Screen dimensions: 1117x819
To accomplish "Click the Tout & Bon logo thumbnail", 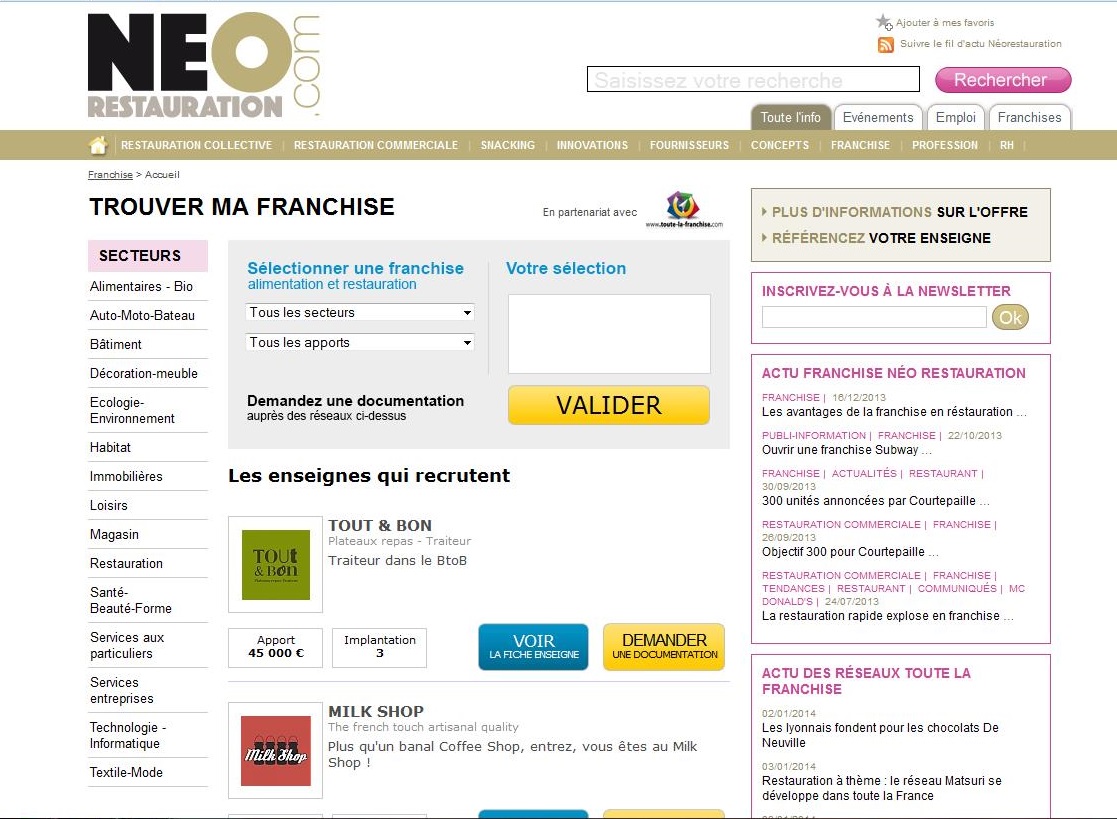I will coord(276,564).
